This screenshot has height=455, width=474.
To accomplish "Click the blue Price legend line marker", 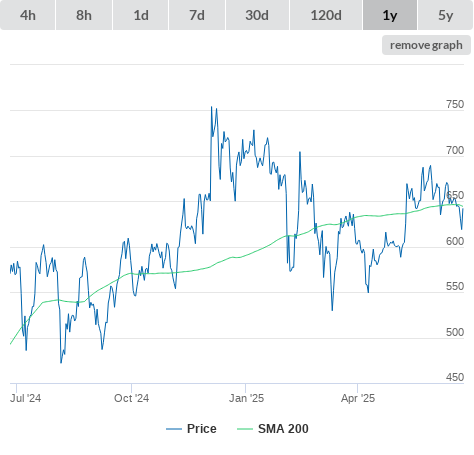I will tap(174, 429).
